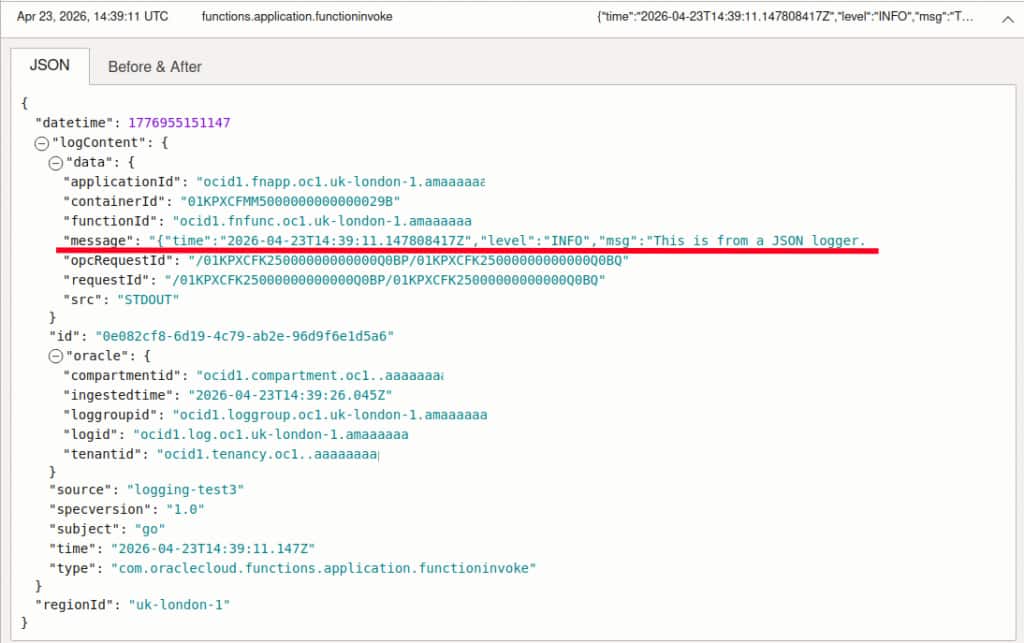Click the logid value ocid1.log
Image resolution: width=1024 pixels, height=643 pixels.
click(x=271, y=434)
